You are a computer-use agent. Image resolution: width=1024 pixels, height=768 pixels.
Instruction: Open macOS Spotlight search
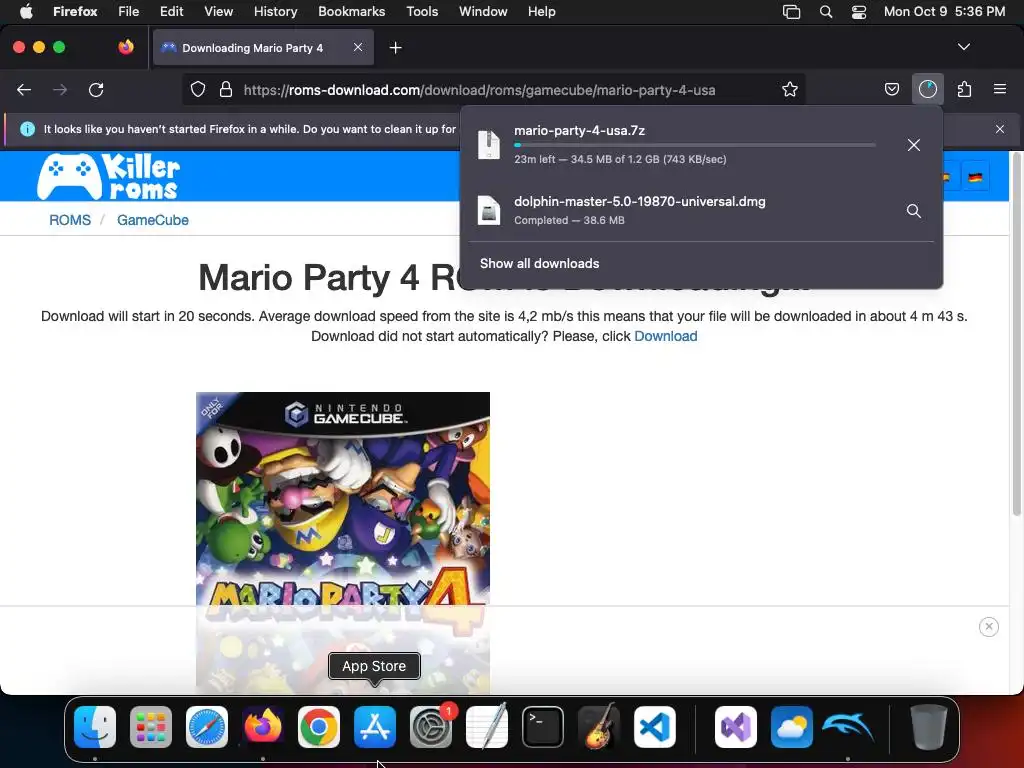[825, 12]
